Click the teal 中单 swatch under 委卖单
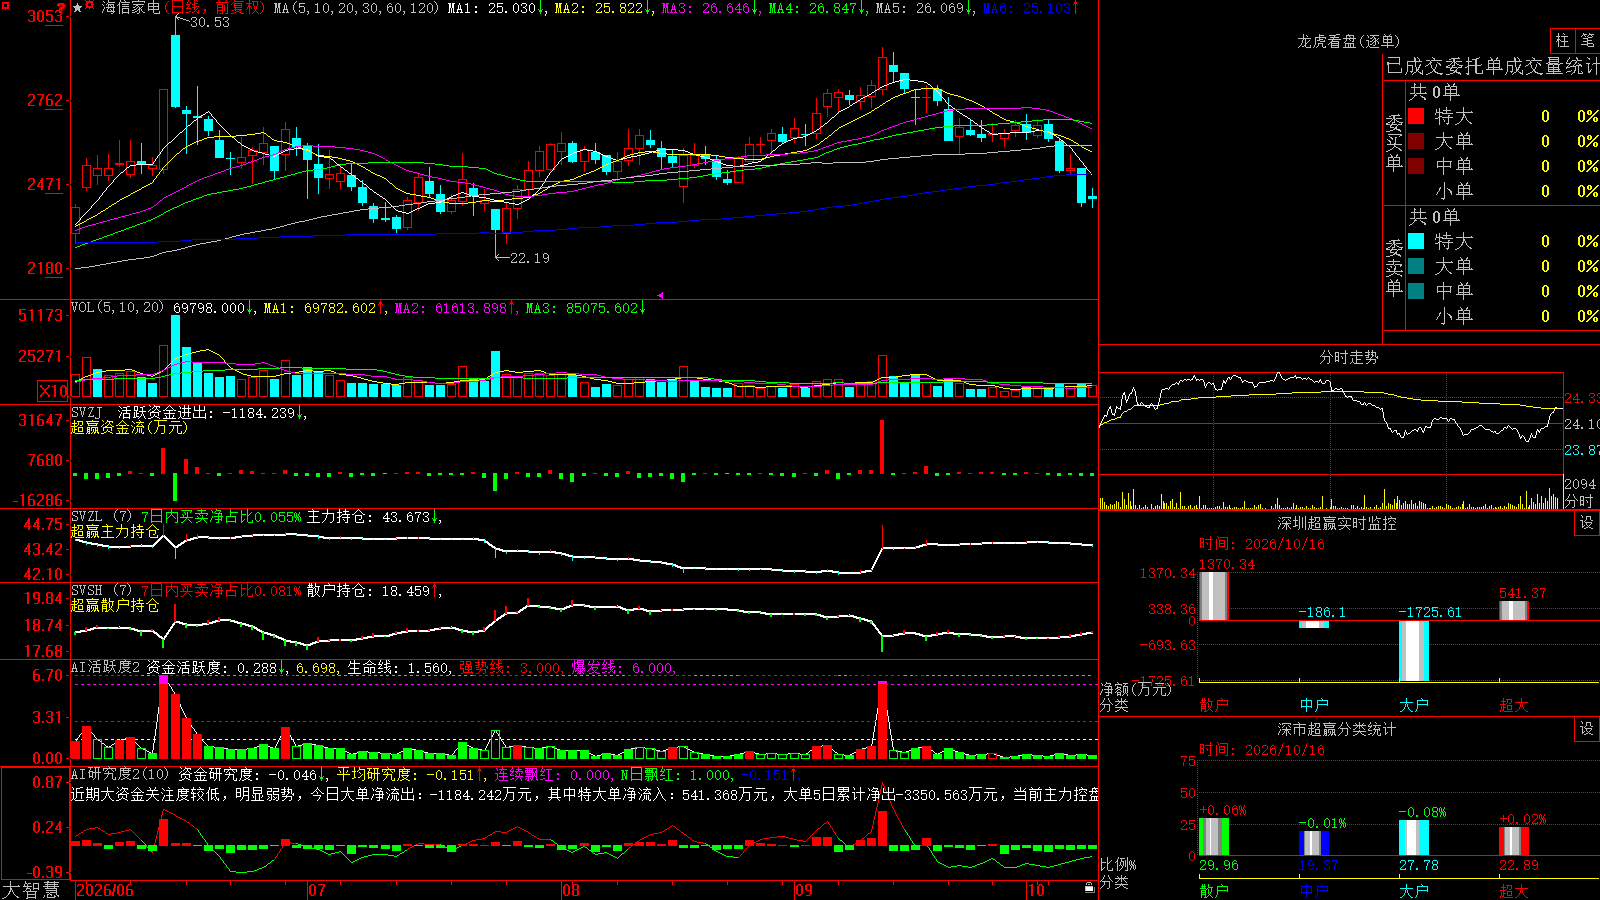Viewport: 1600px width, 900px height. pos(1416,291)
